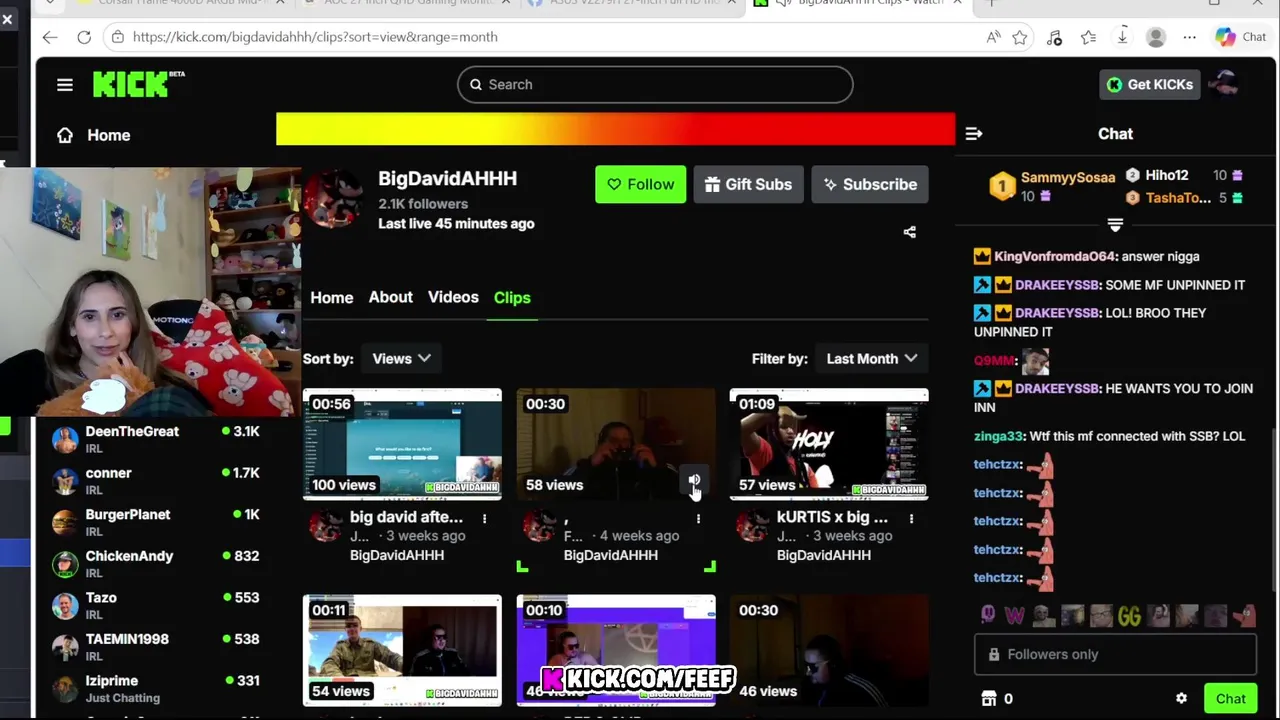Collapse the chat panel with arrow icon
Image resolution: width=1280 pixels, height=720 pixels.
click(x=974, y=134)
